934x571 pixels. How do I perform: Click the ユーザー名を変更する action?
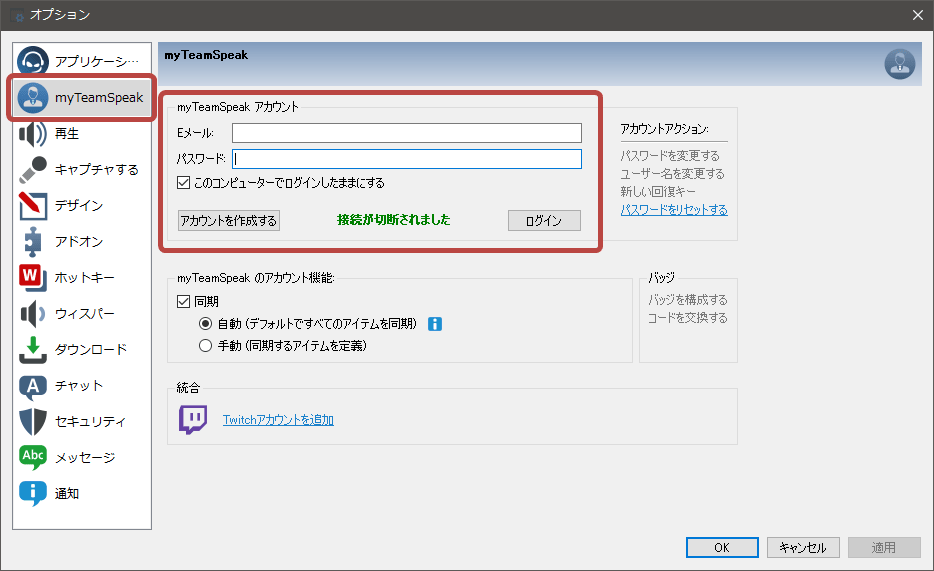coord(673,173)
